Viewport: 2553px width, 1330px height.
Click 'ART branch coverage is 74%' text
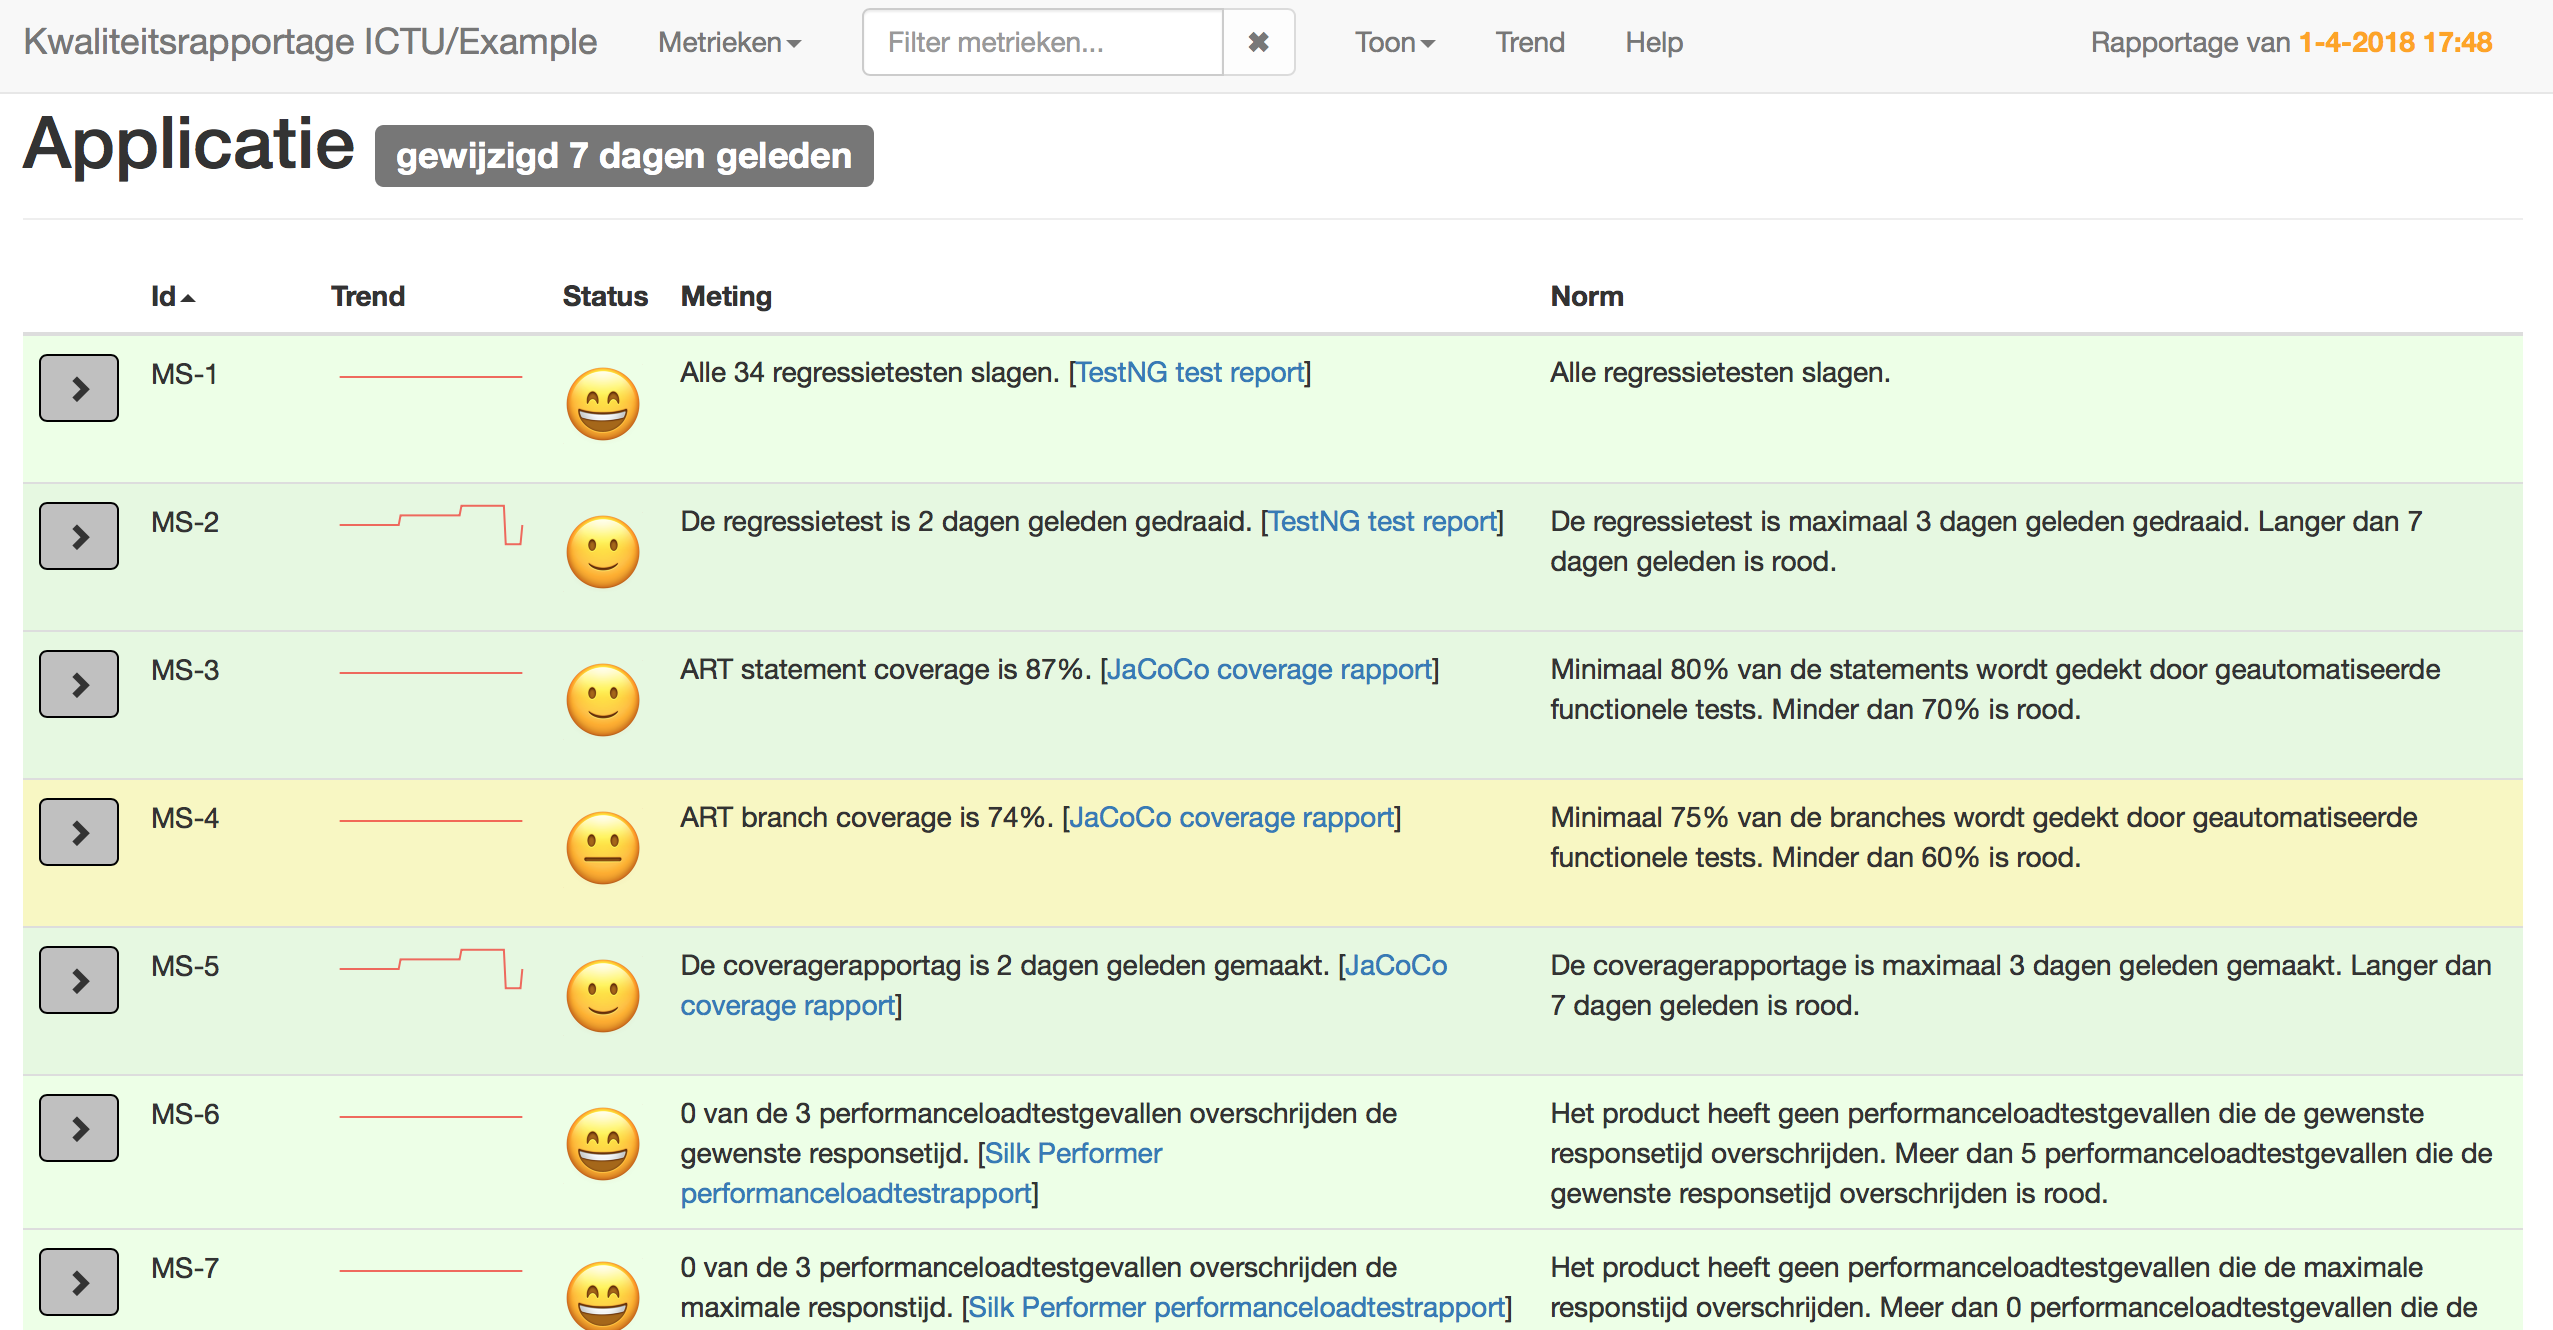tap(864, 817)
